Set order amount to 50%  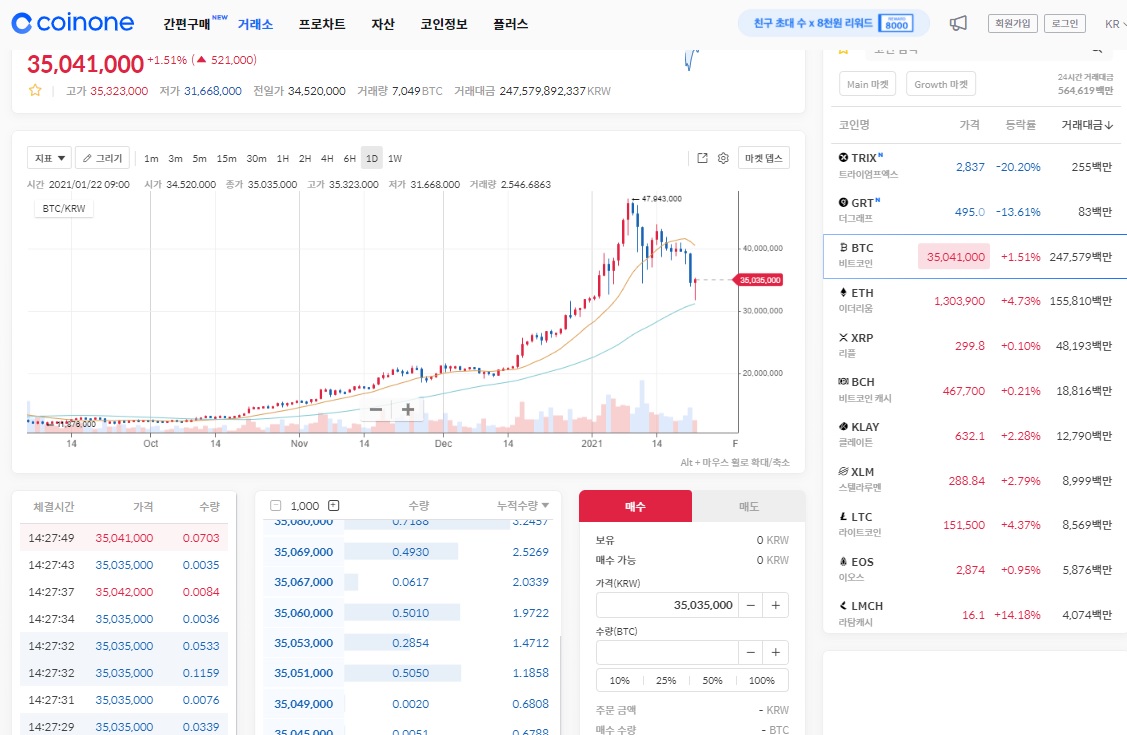click(x=712, y=680)
